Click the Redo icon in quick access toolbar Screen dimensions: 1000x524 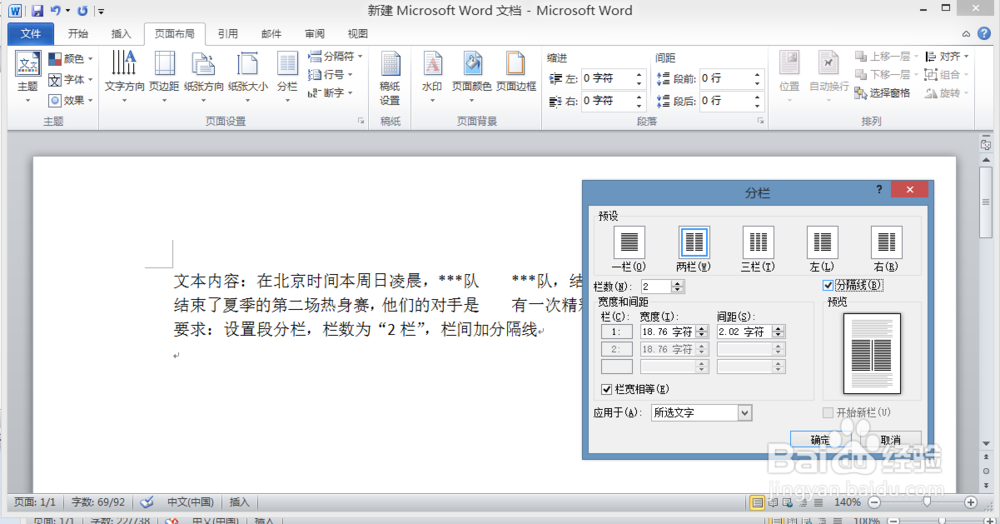(x=82, y=11)
